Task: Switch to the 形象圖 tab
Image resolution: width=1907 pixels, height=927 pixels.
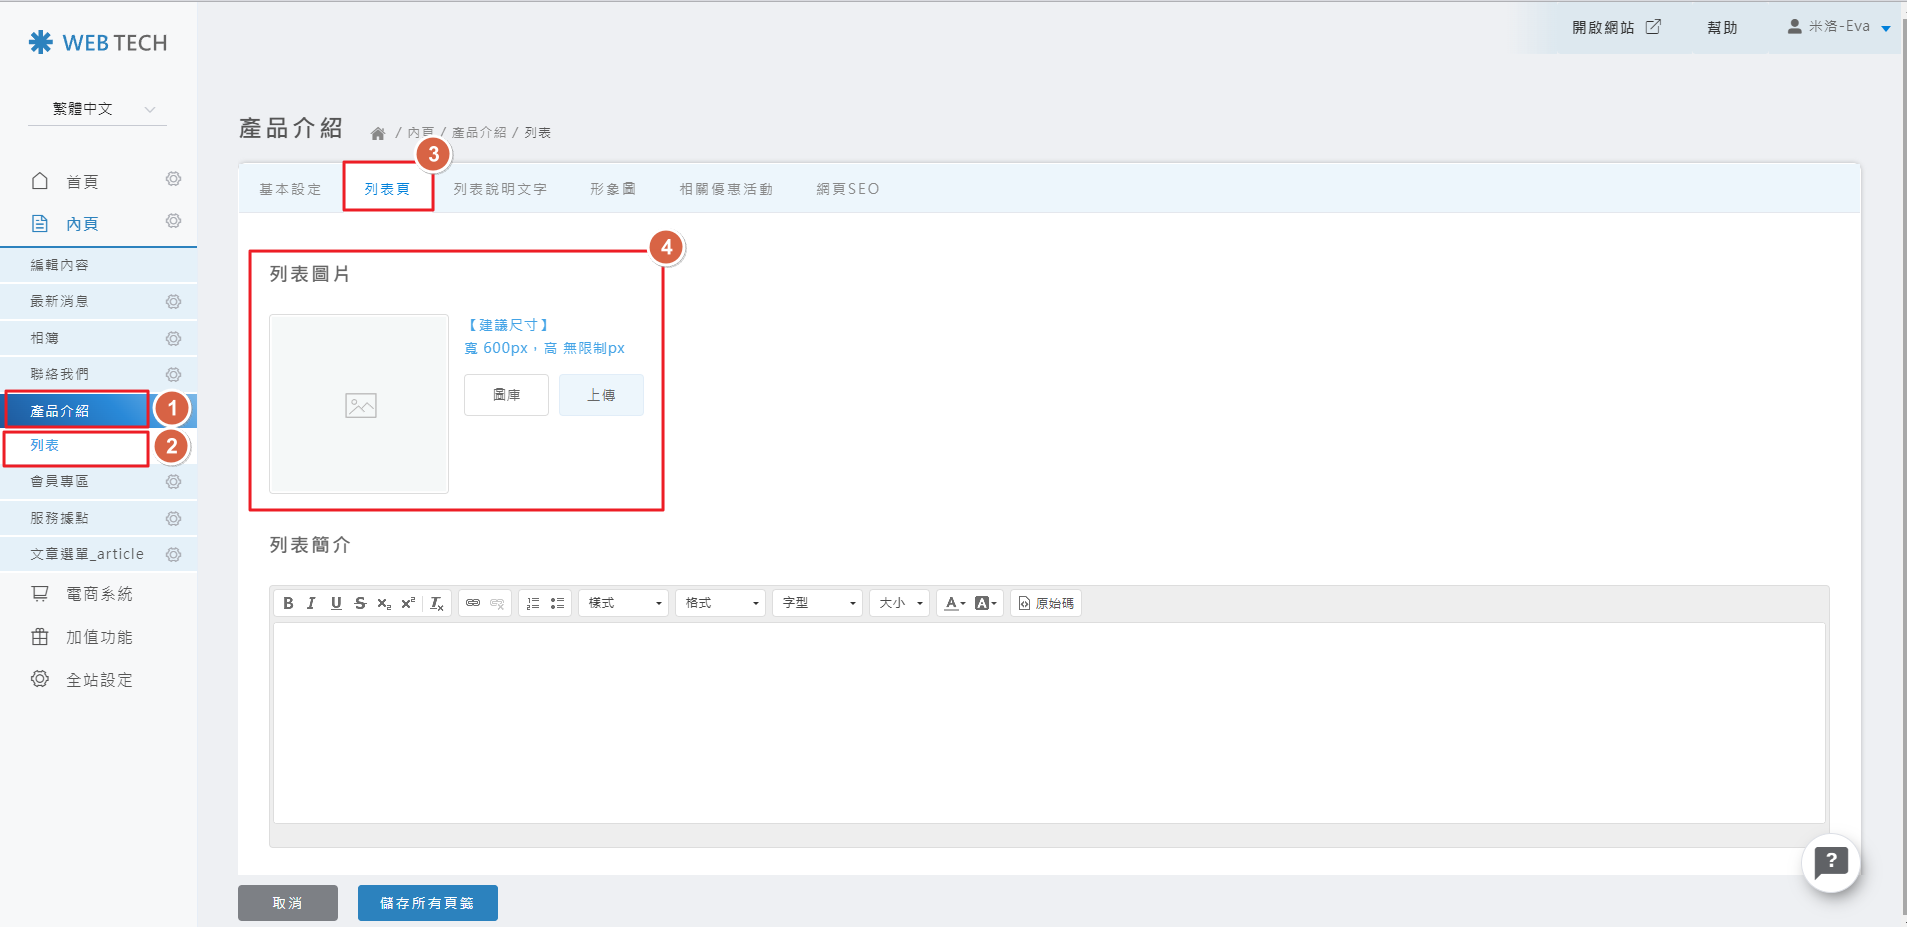Action: pos(612,189)
